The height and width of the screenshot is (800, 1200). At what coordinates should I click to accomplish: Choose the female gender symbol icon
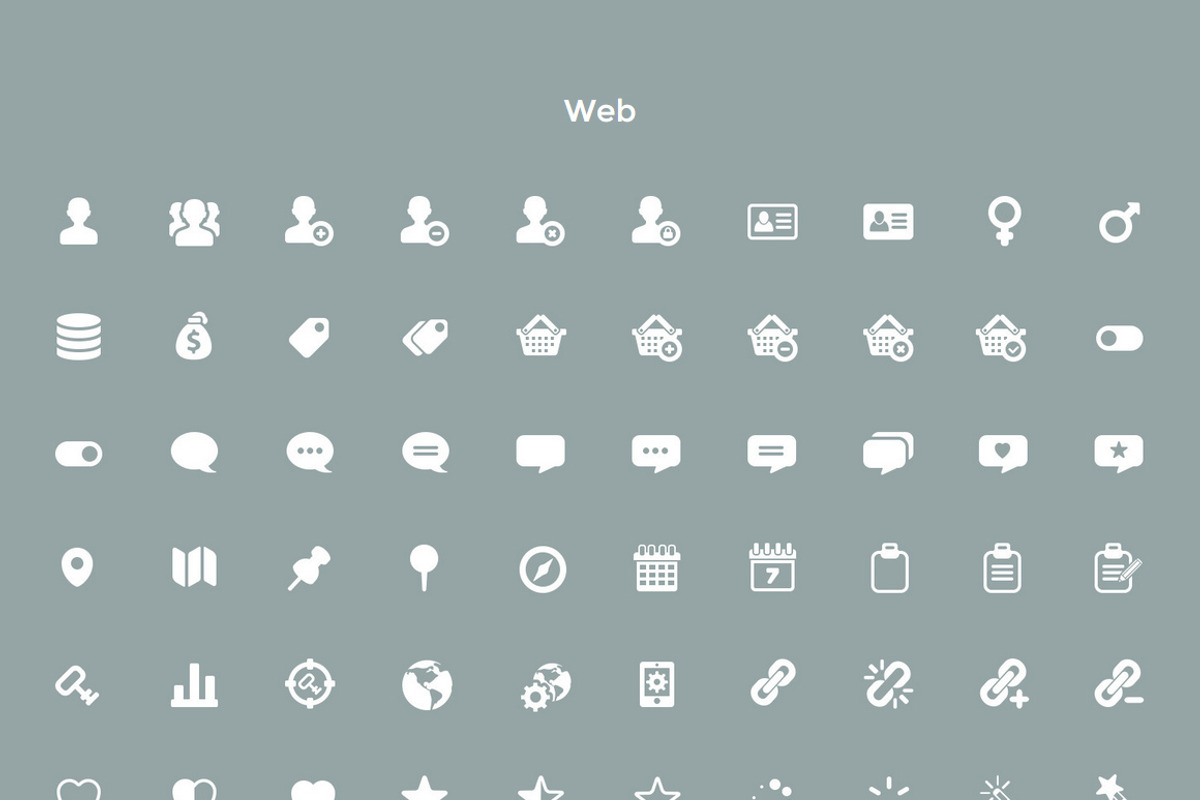(1002, 221)
